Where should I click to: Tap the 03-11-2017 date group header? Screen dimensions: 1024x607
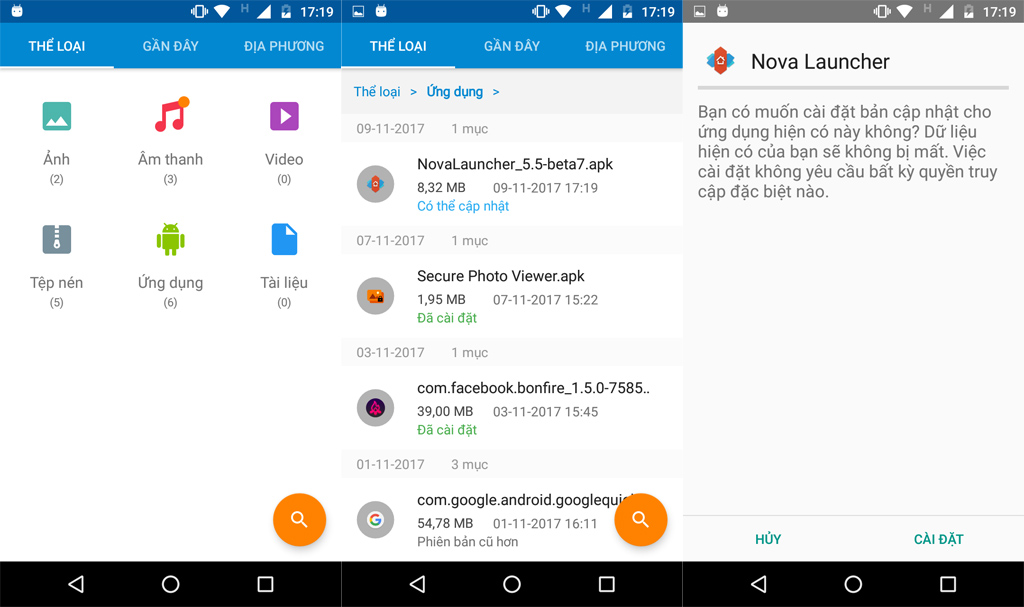click(512, 352)
